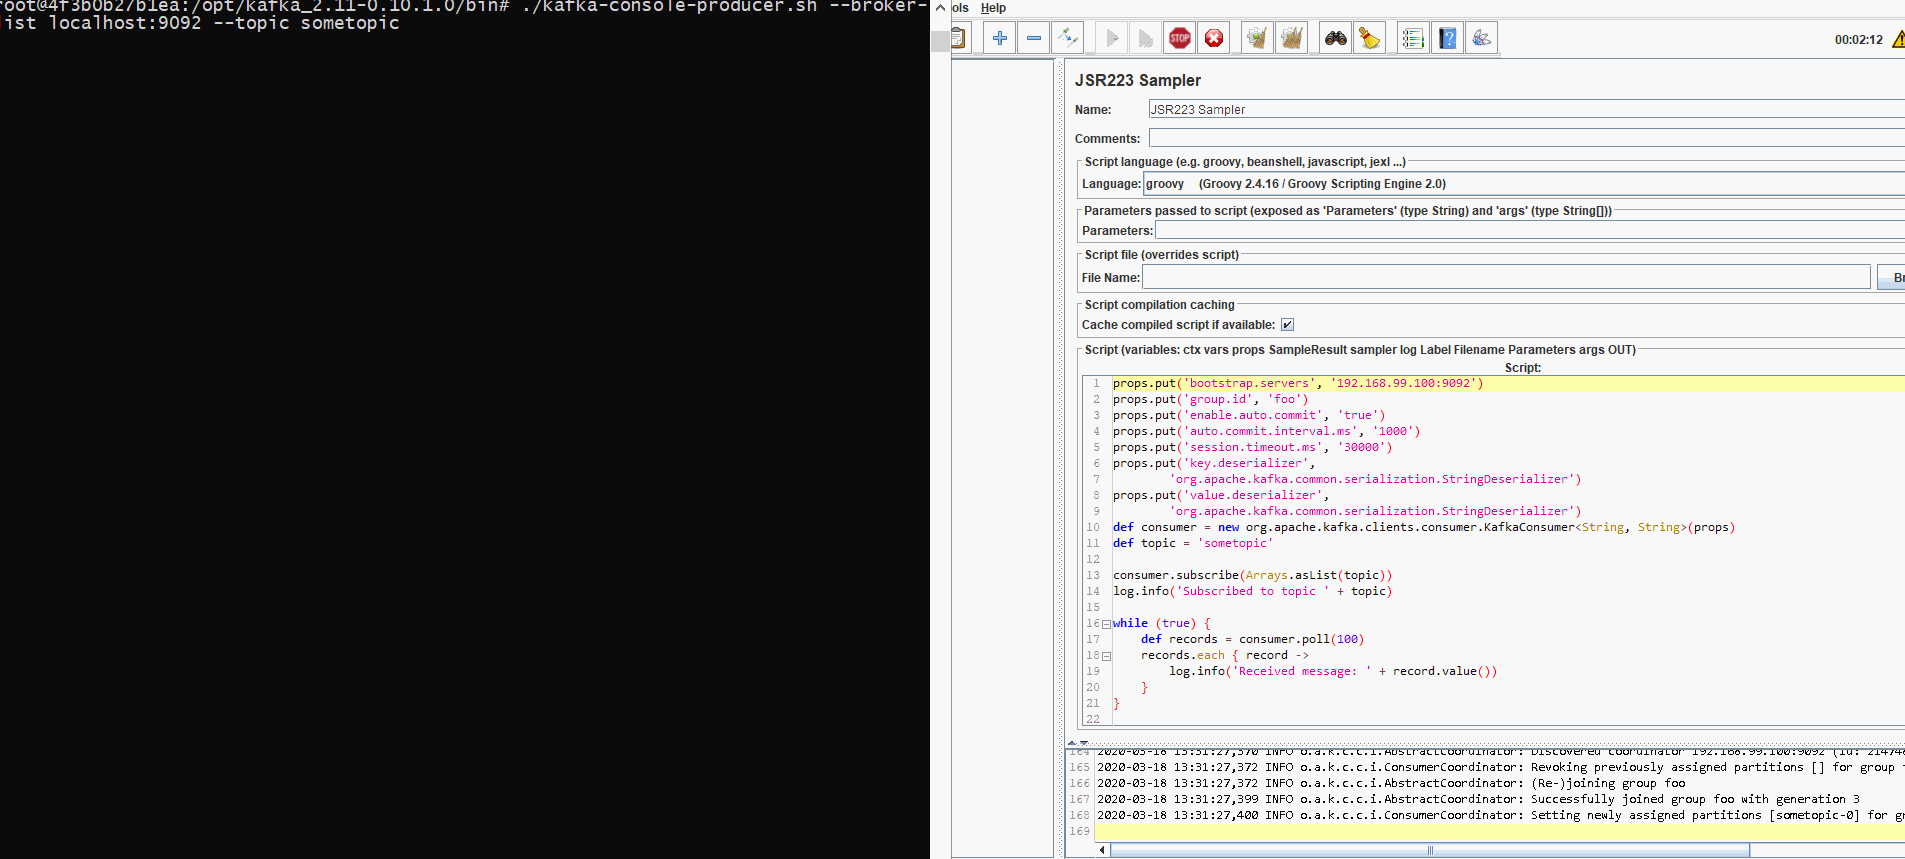
Task: Click the log panel expand down arrow
Action: [1084, 743]
